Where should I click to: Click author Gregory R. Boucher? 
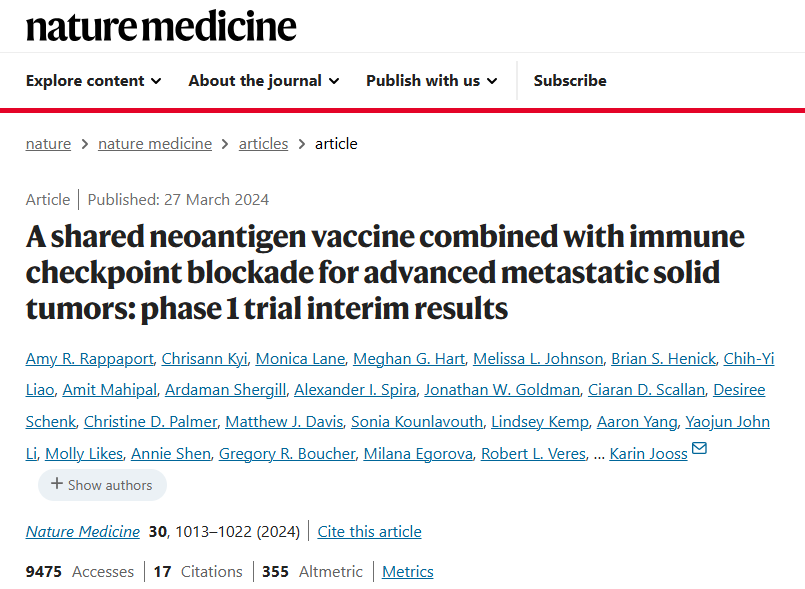click(x=287, y=454)
